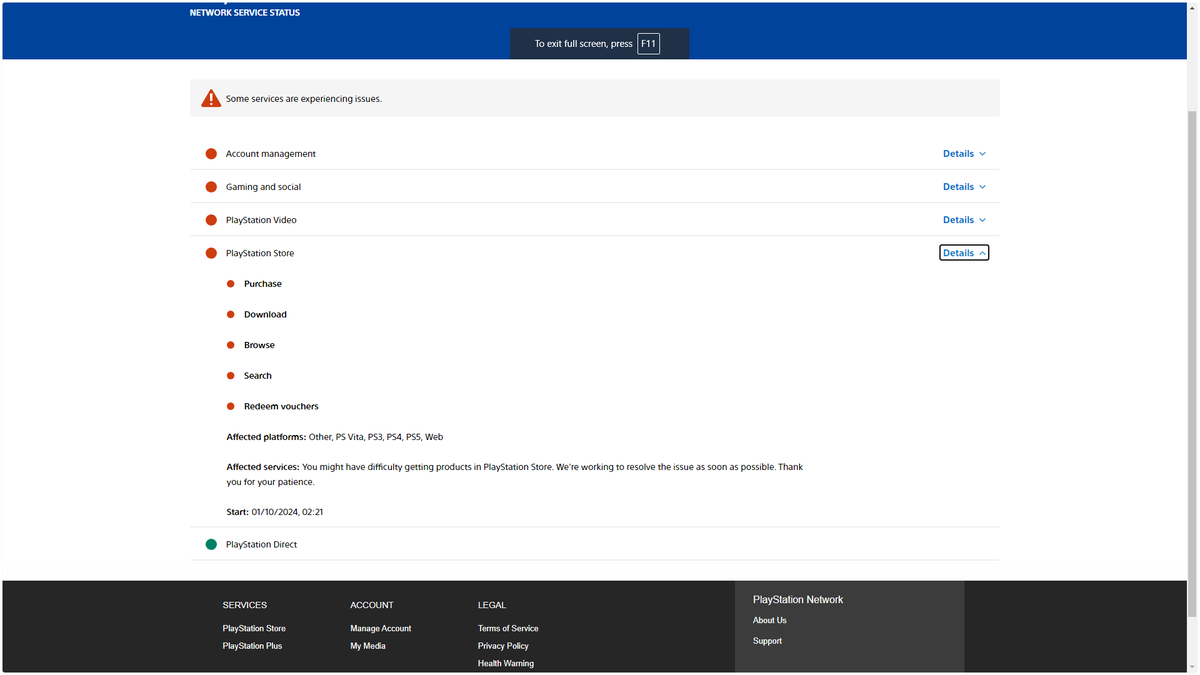
Task: Click the PlayStation Network footer heading
Action: coord(798,600)
